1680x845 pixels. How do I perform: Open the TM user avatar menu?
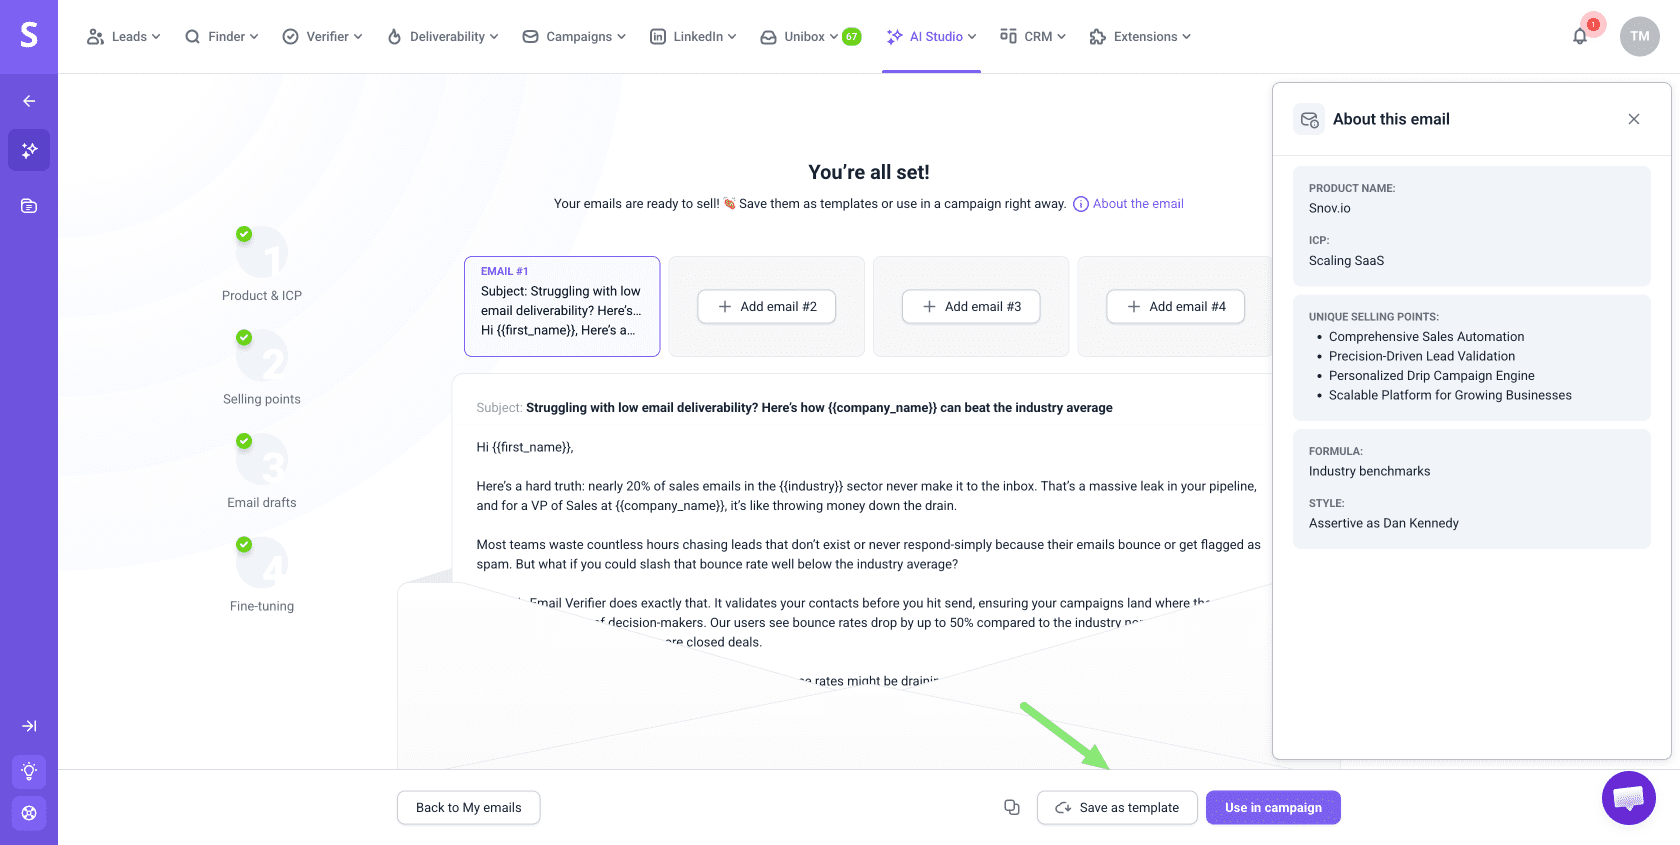tap(1639, 37)
